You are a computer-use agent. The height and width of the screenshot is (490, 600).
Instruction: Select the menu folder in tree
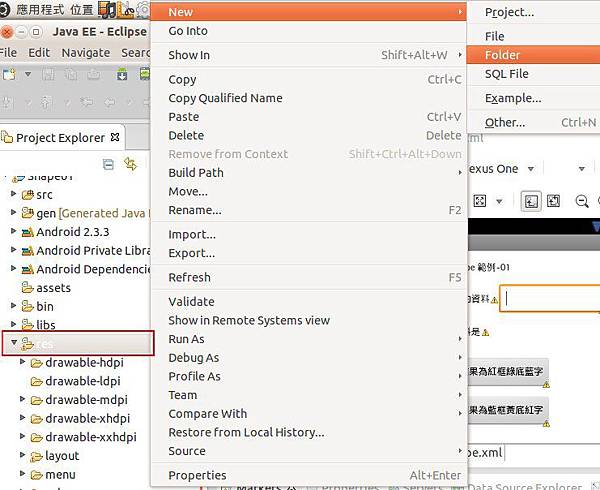coord(53,475)
